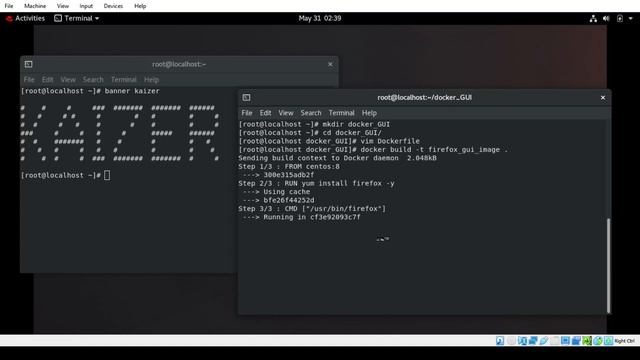Click the recording icon in VirtualBox status bar
Image resolution: width=640 pixels, height=360 pixels.
(x=576, y=341)
